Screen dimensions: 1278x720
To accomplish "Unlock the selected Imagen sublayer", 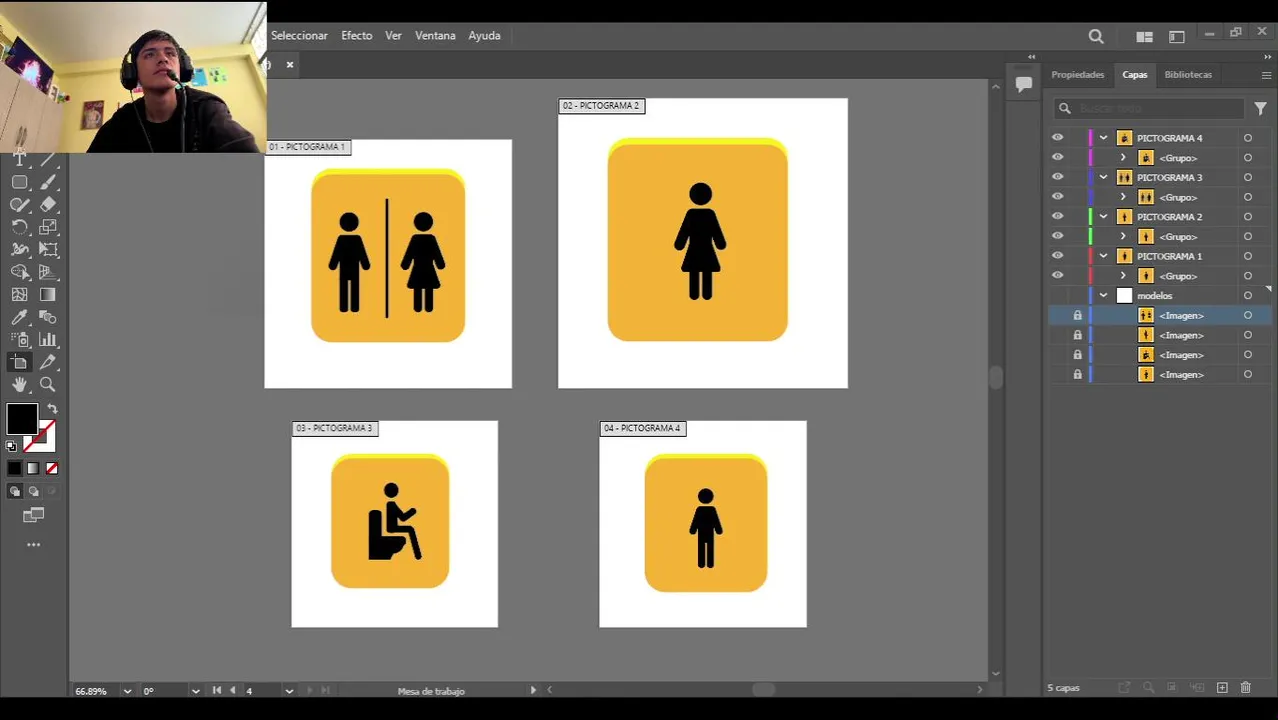I will (1077, 315).
